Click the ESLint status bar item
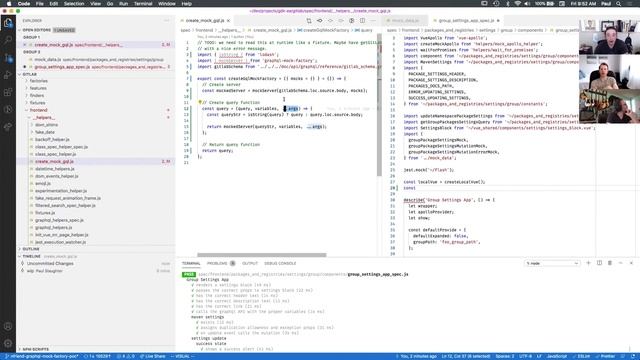Image resolution: width=640 pixels, height=360 pixels. point(582,356)
